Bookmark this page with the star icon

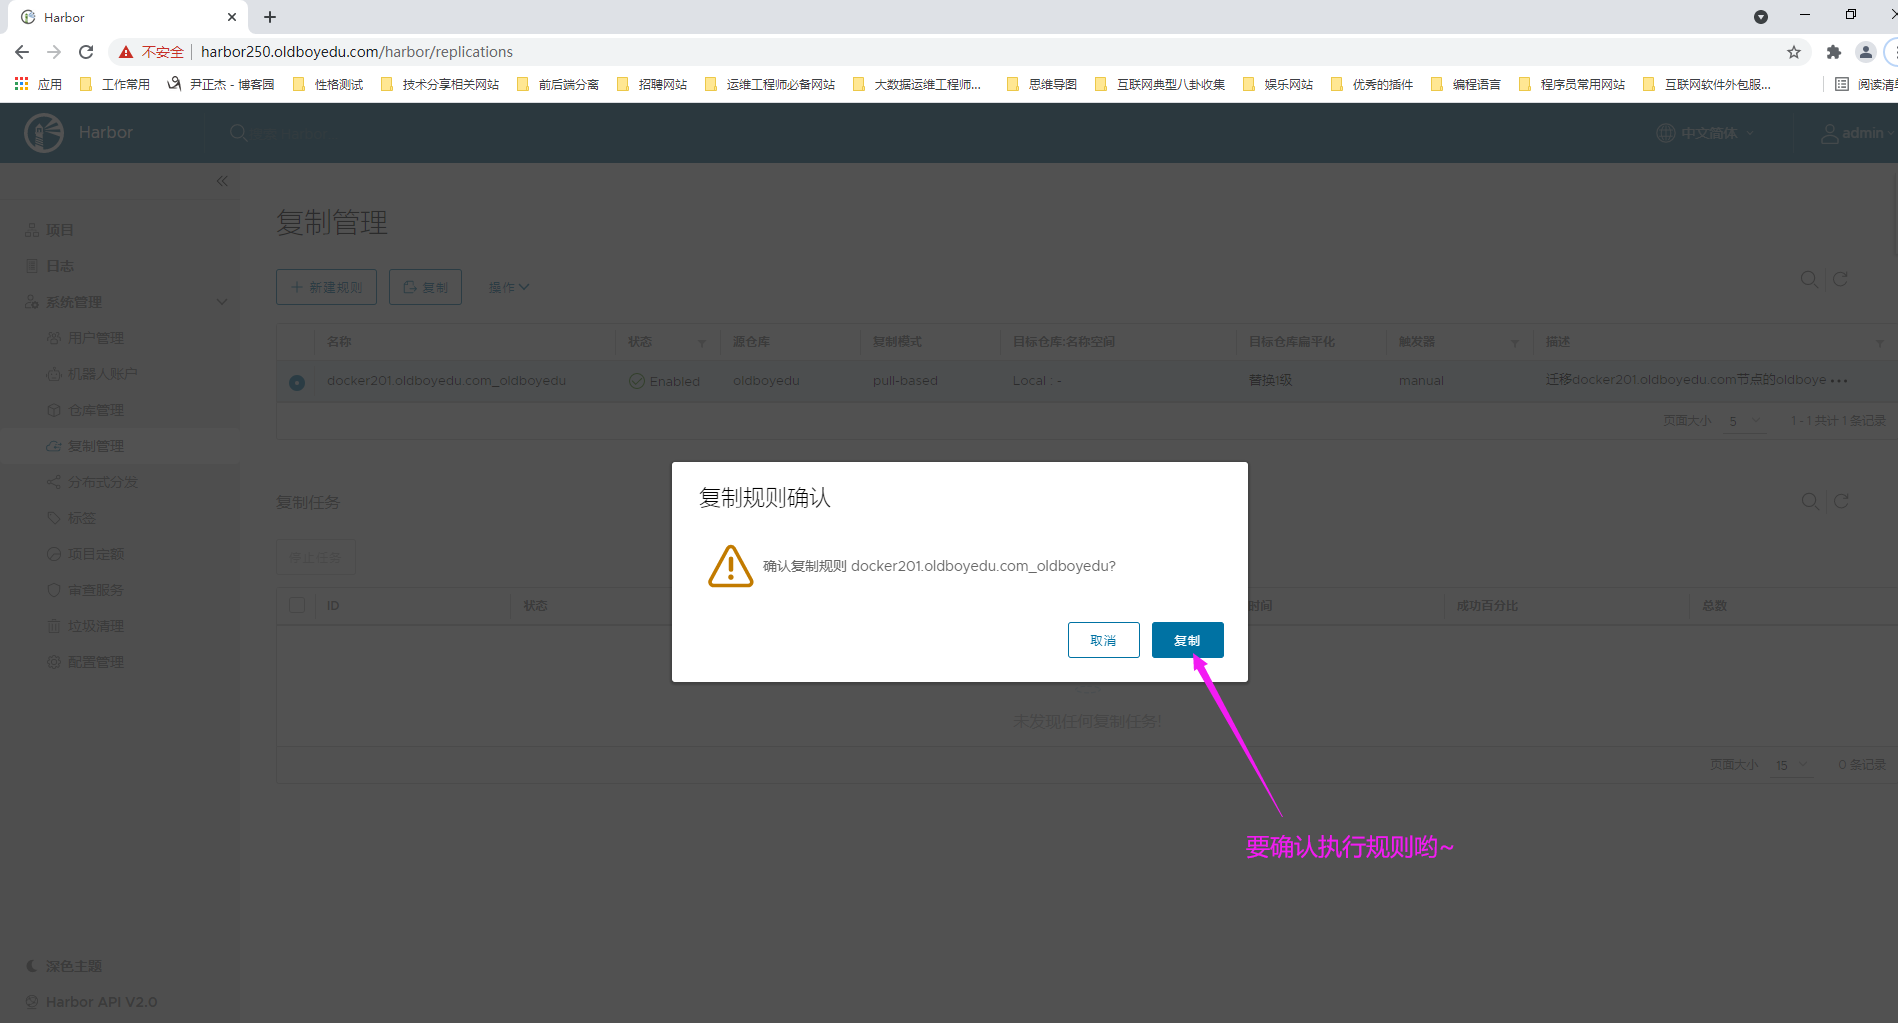[x=1794, y=52]
